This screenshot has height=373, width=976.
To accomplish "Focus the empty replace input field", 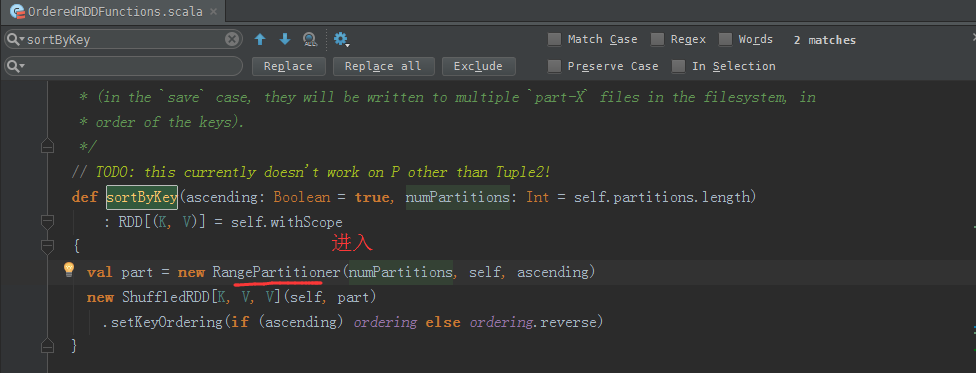I will (x=123, y=66).
